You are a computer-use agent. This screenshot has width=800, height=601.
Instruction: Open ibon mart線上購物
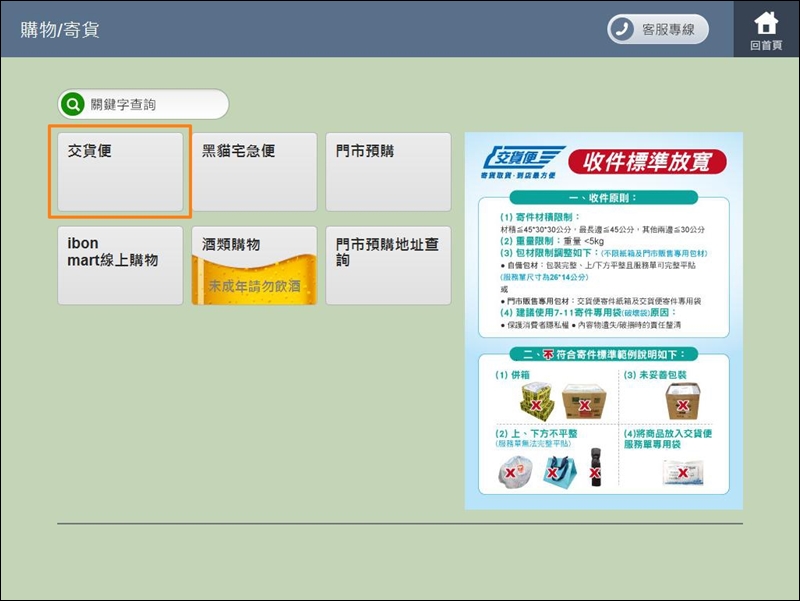coord(120,265)
